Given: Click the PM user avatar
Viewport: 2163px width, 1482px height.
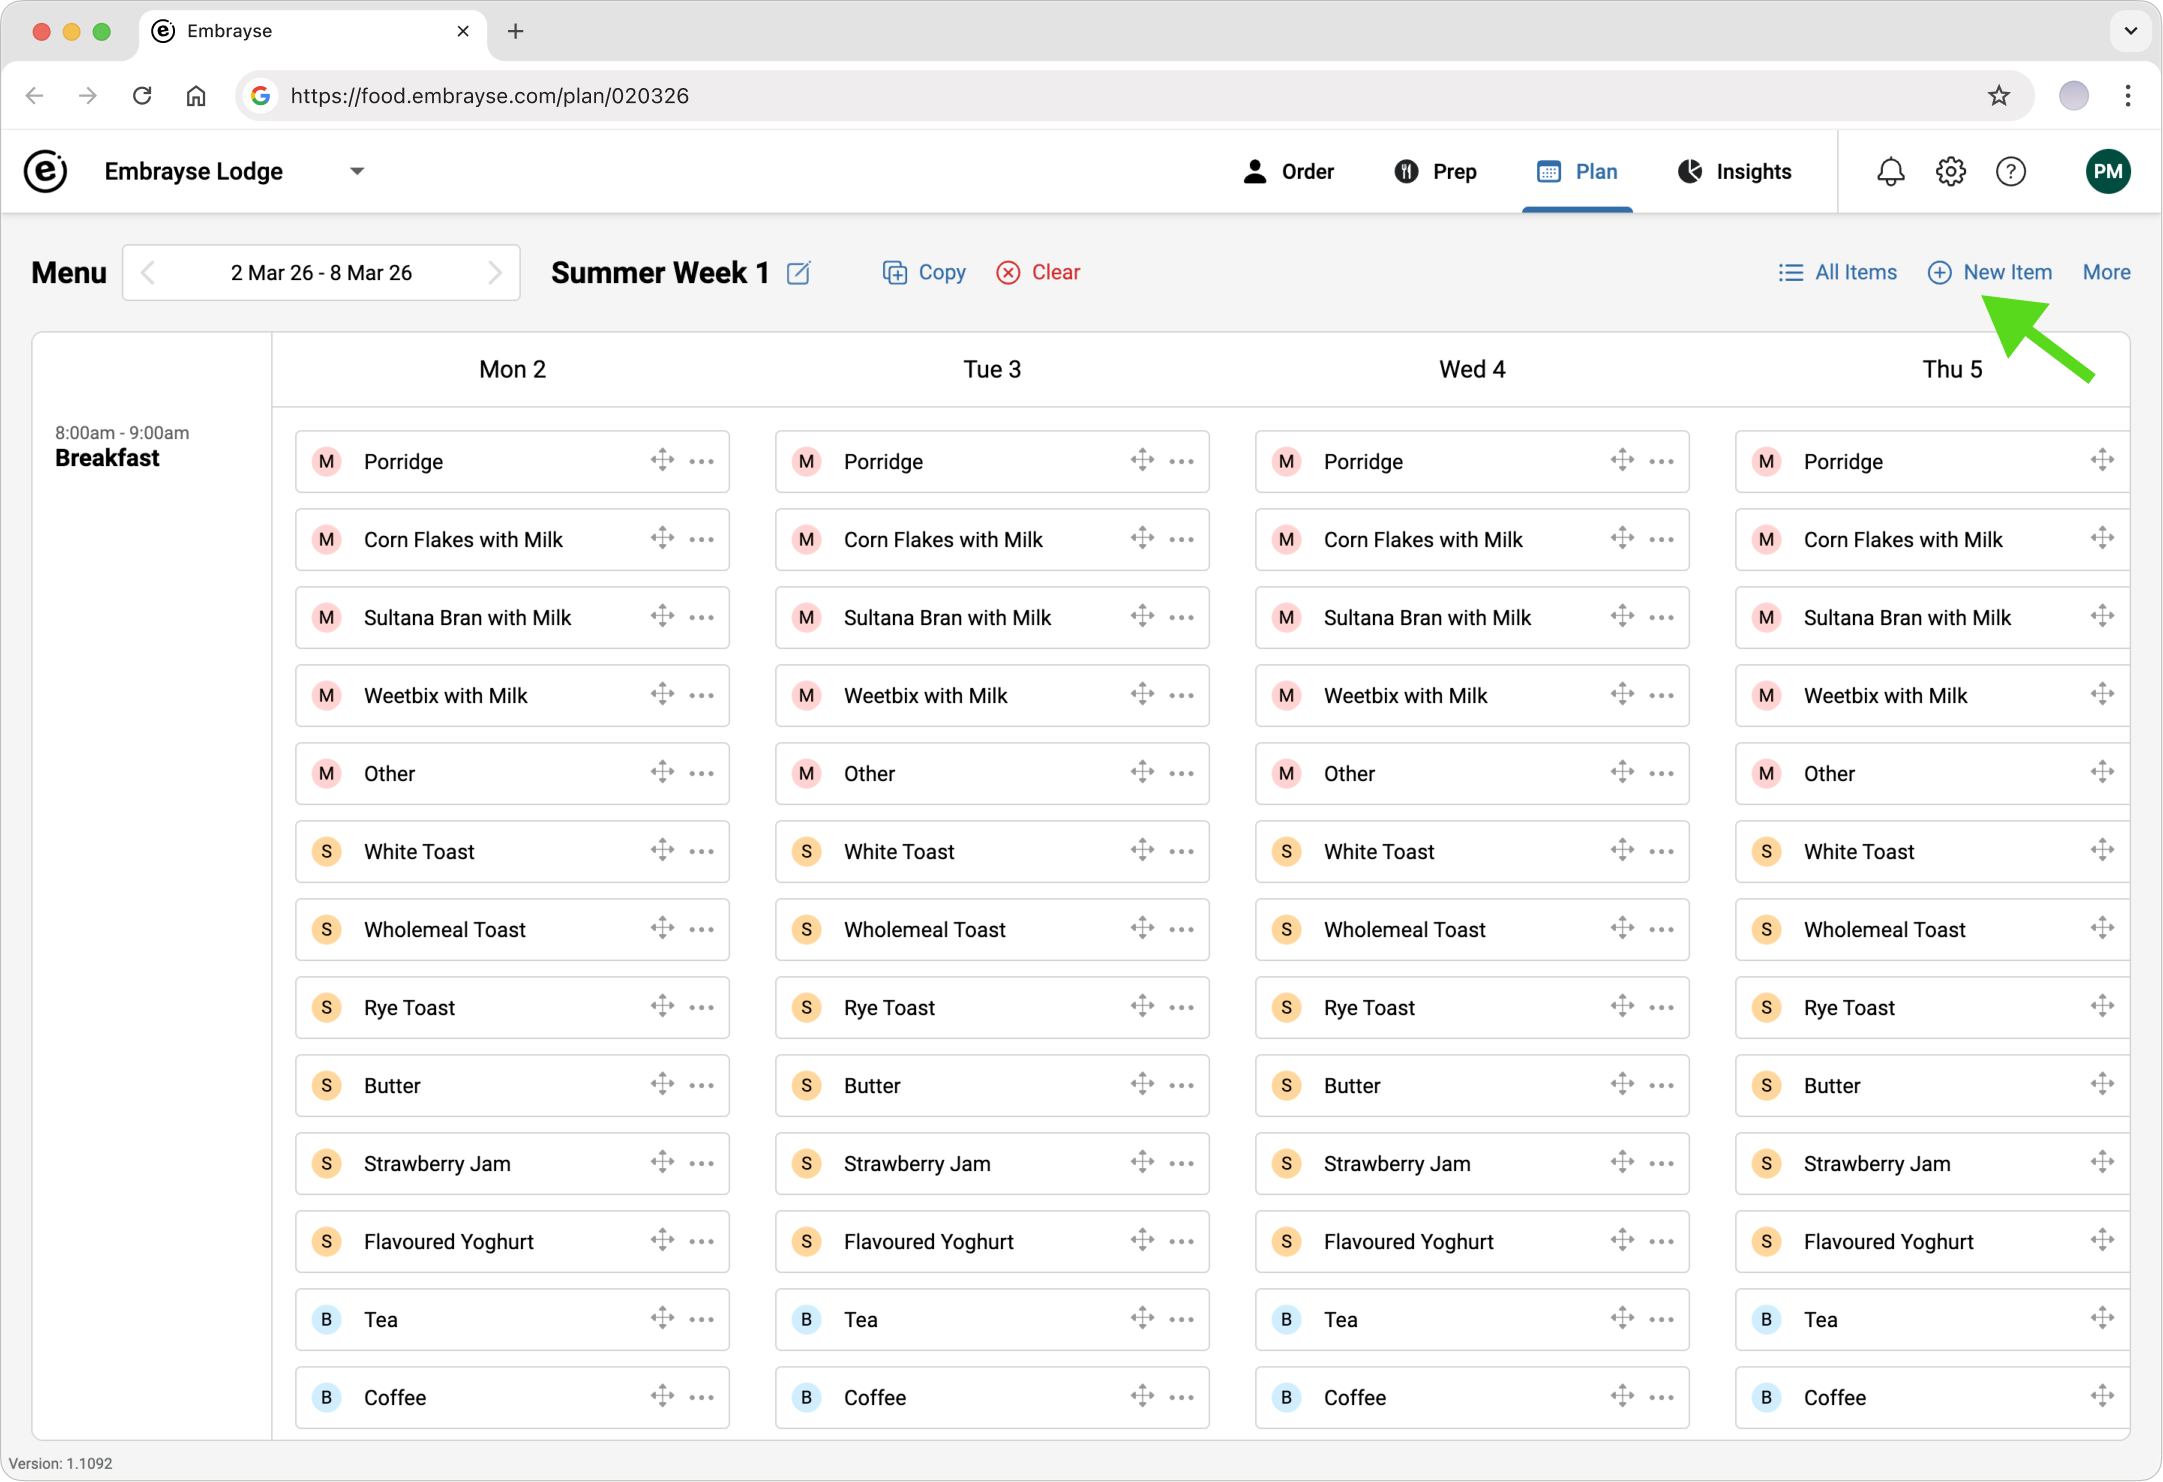Looking at the screenshot, I should [2108, 172].
